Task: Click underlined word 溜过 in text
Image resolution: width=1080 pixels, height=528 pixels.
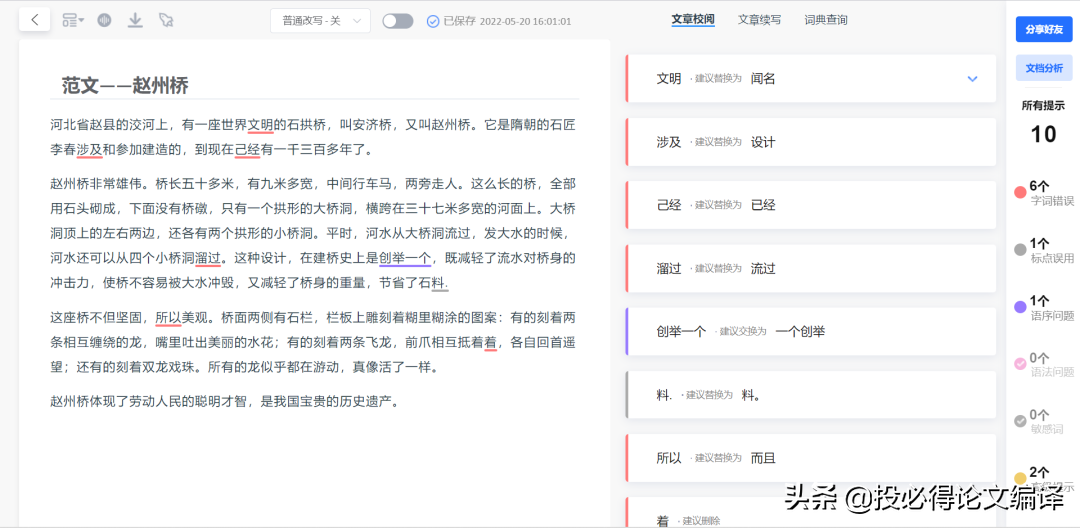Action: [x=208, y=259]
